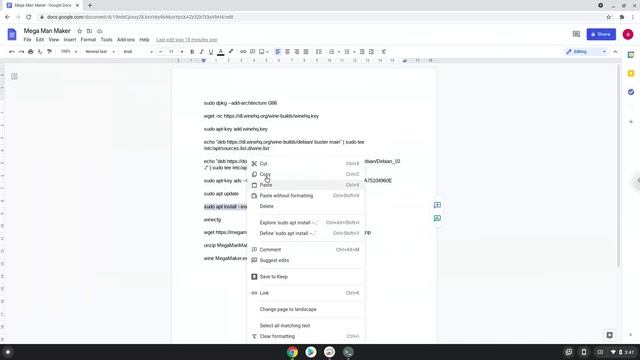Choose Change page to landscape

tap(306, 309)
